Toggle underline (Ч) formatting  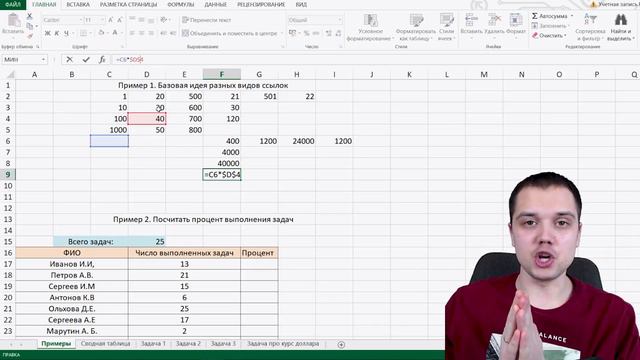66,33
